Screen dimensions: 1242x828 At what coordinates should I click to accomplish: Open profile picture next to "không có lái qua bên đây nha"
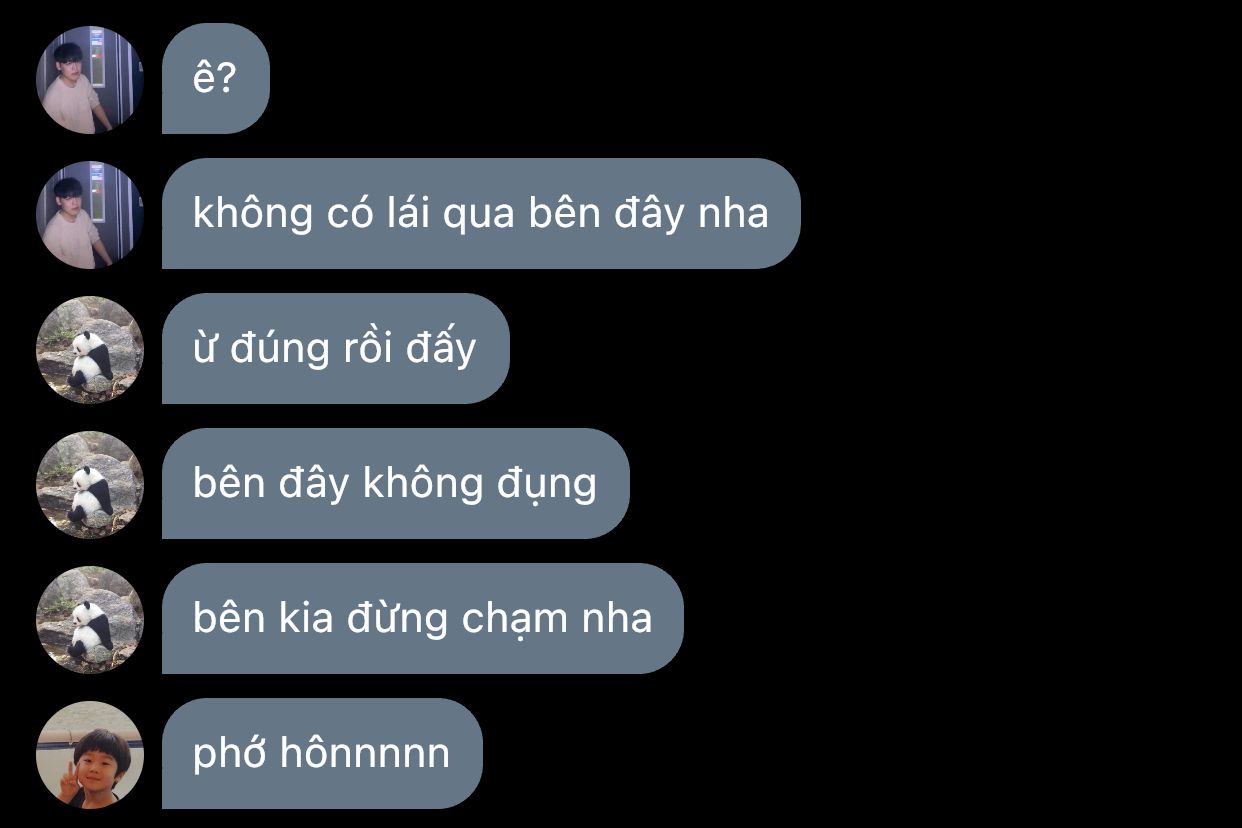click(x=90, y=215)
